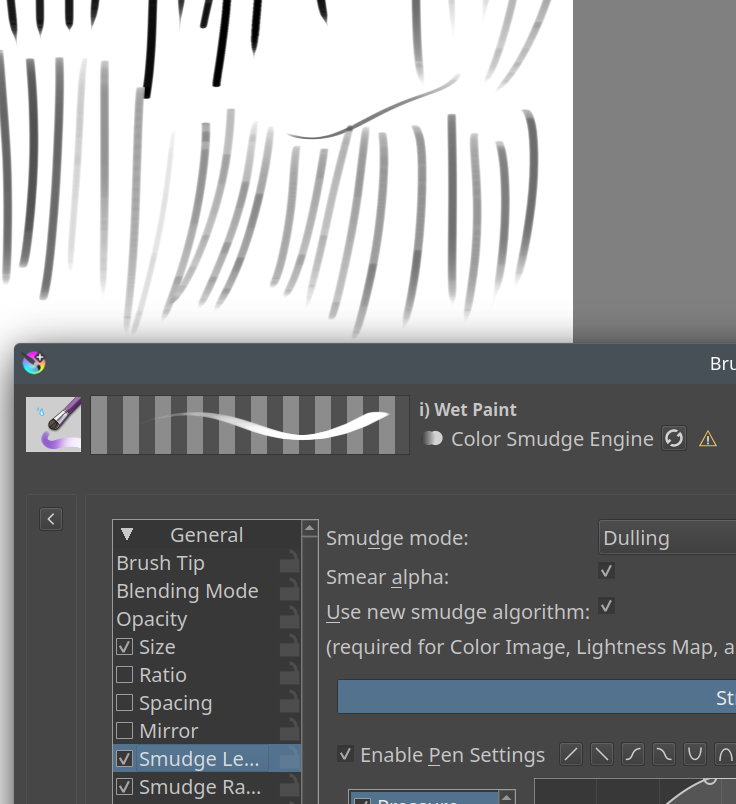The width and height of the screenshot is (736, 804).
Task: Click the Krita logo in dialog title bar
Action: coord(34,363)
